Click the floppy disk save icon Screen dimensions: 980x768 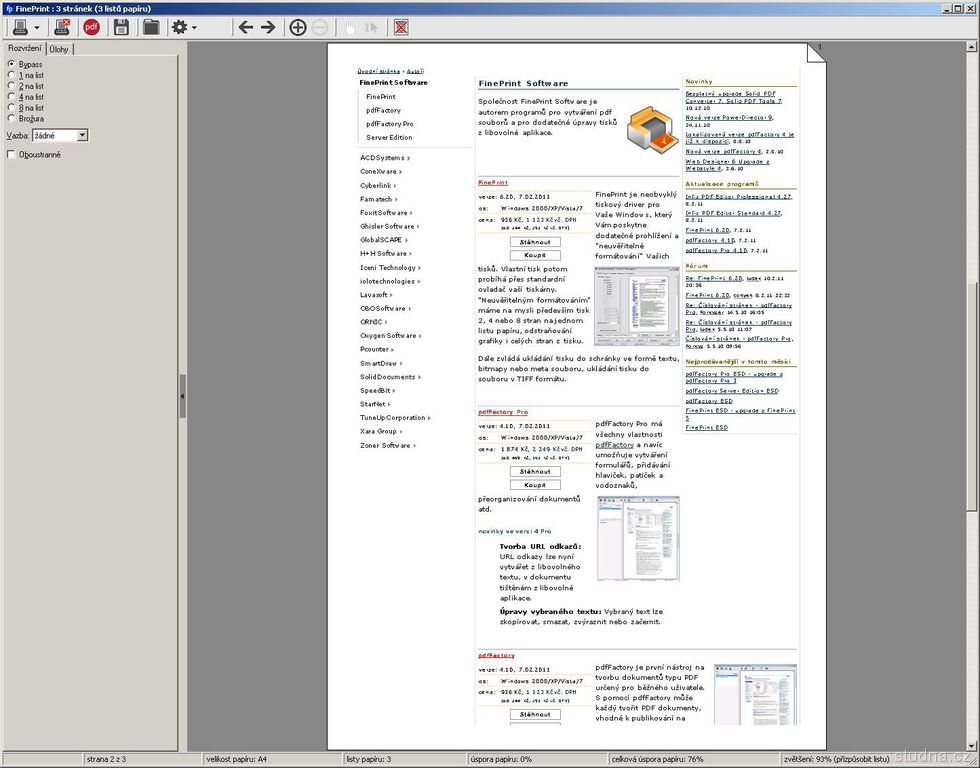pos(121,27)
